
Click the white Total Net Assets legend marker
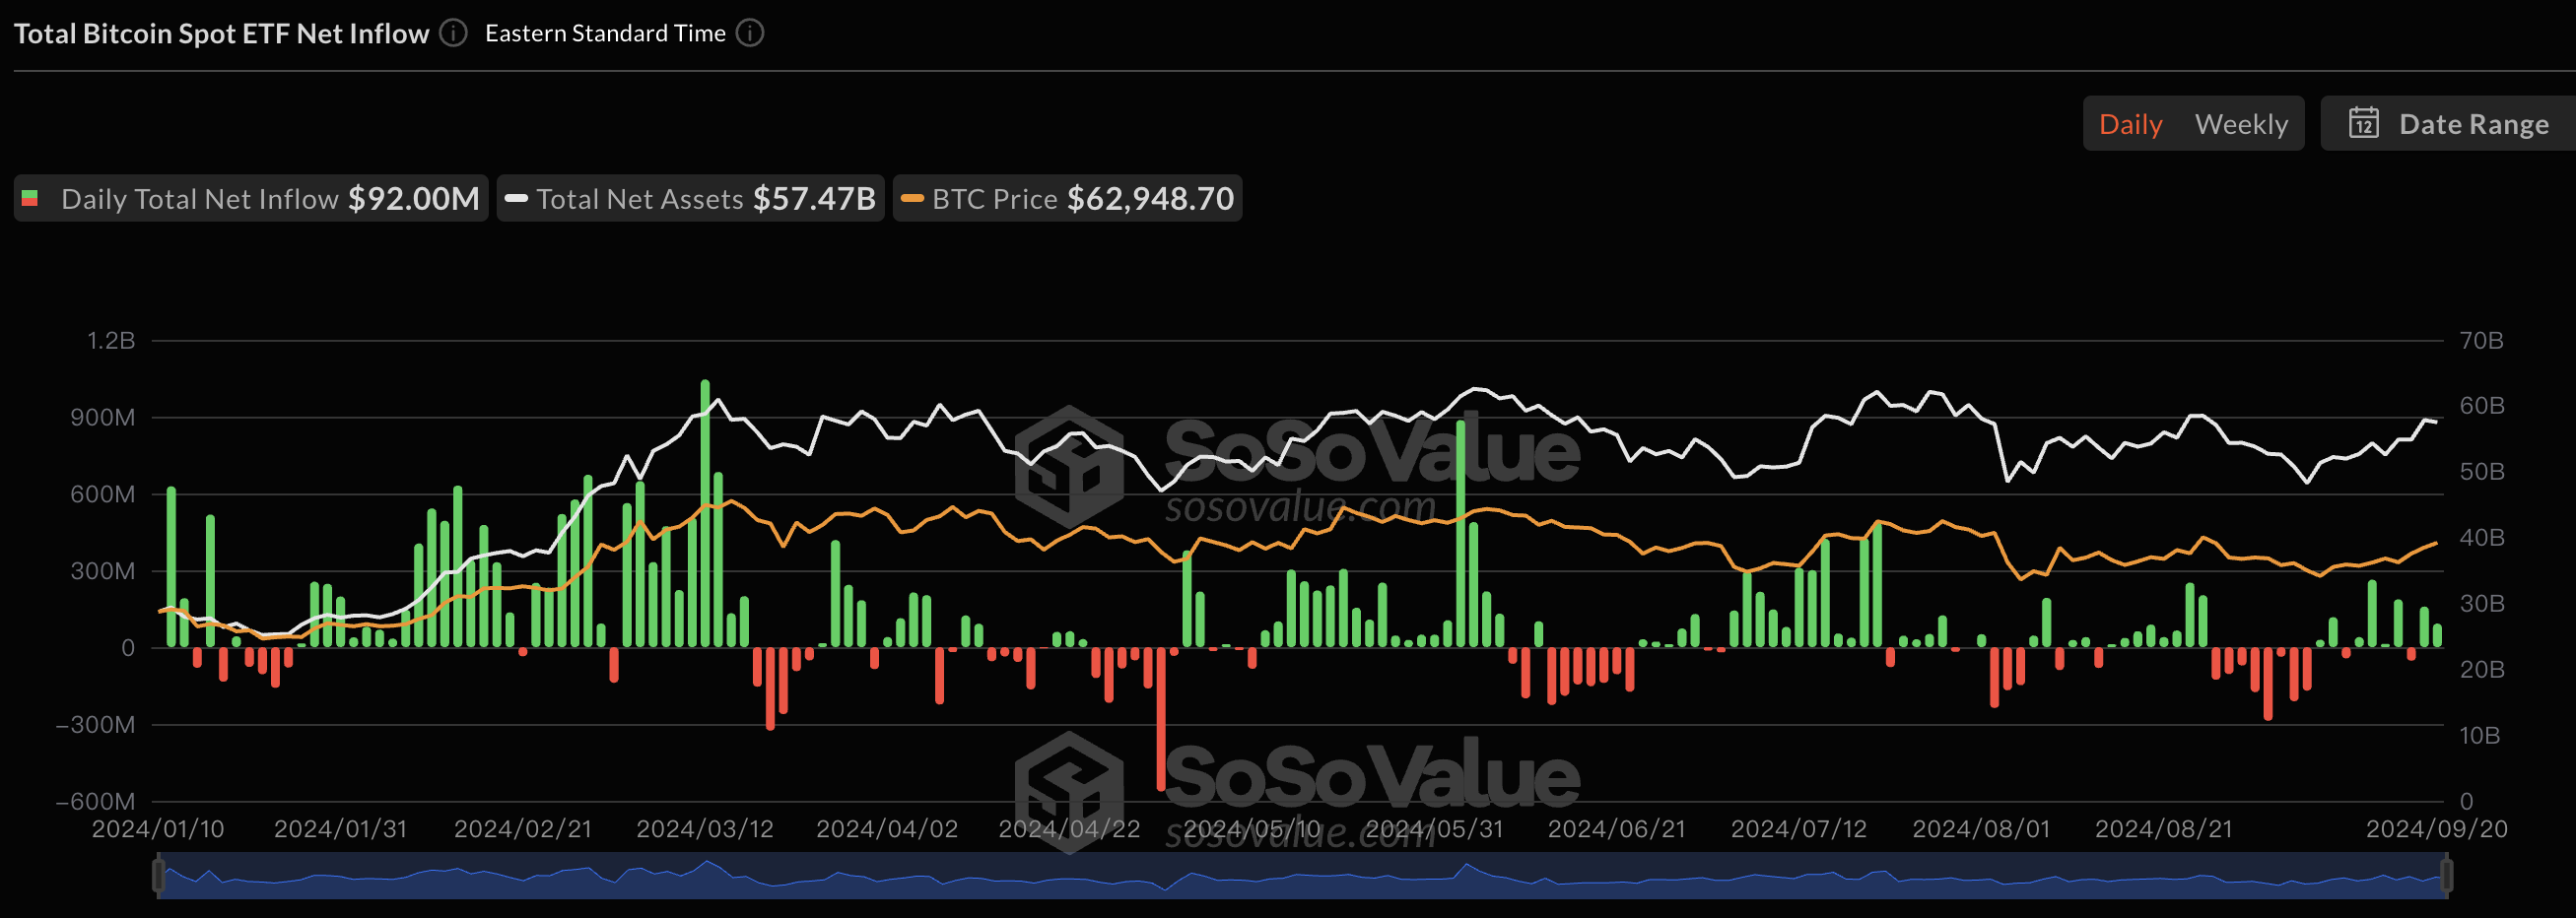516,198
